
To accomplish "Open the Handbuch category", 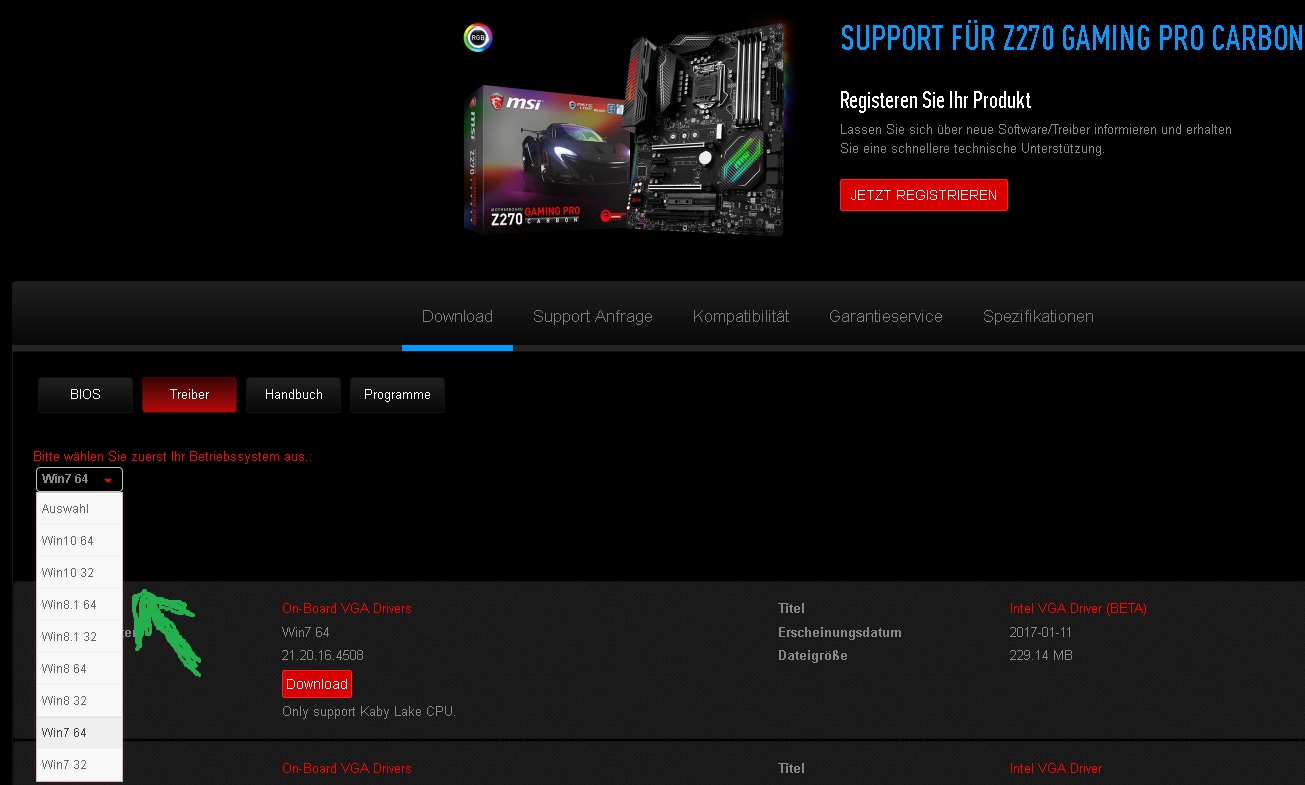I will tap(294, 394).
